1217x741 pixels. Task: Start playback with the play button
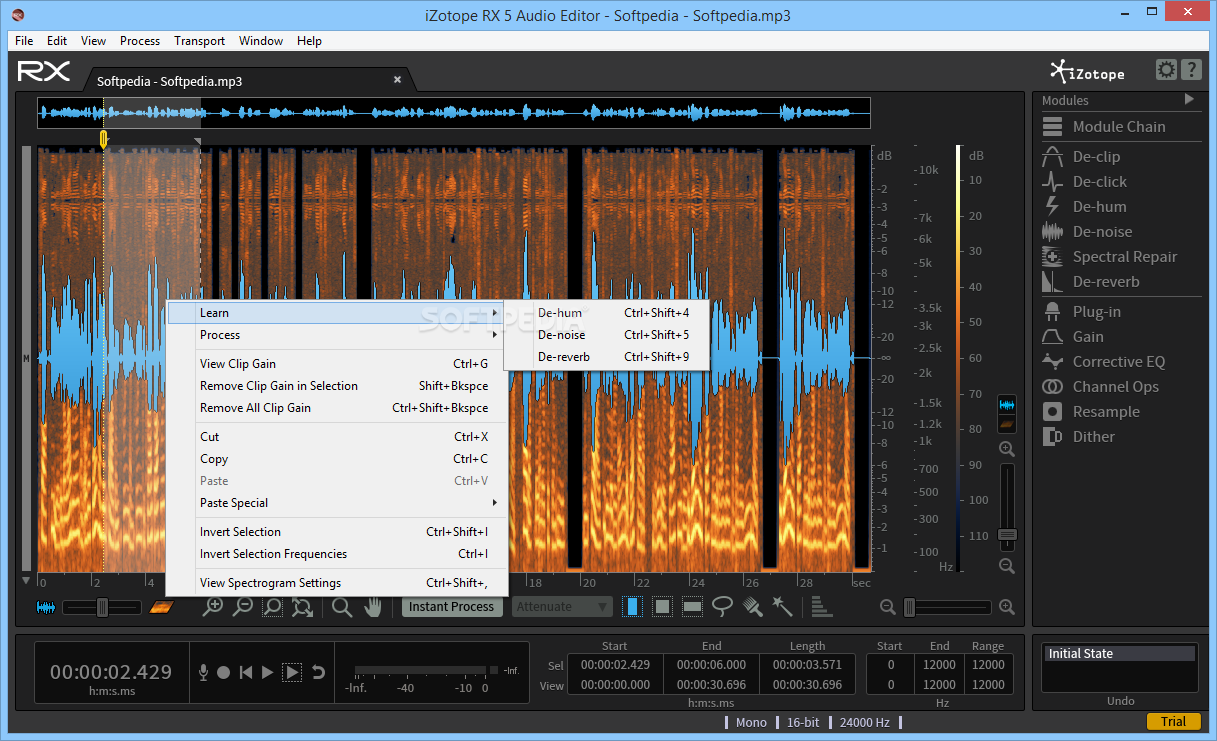point(267,673)
